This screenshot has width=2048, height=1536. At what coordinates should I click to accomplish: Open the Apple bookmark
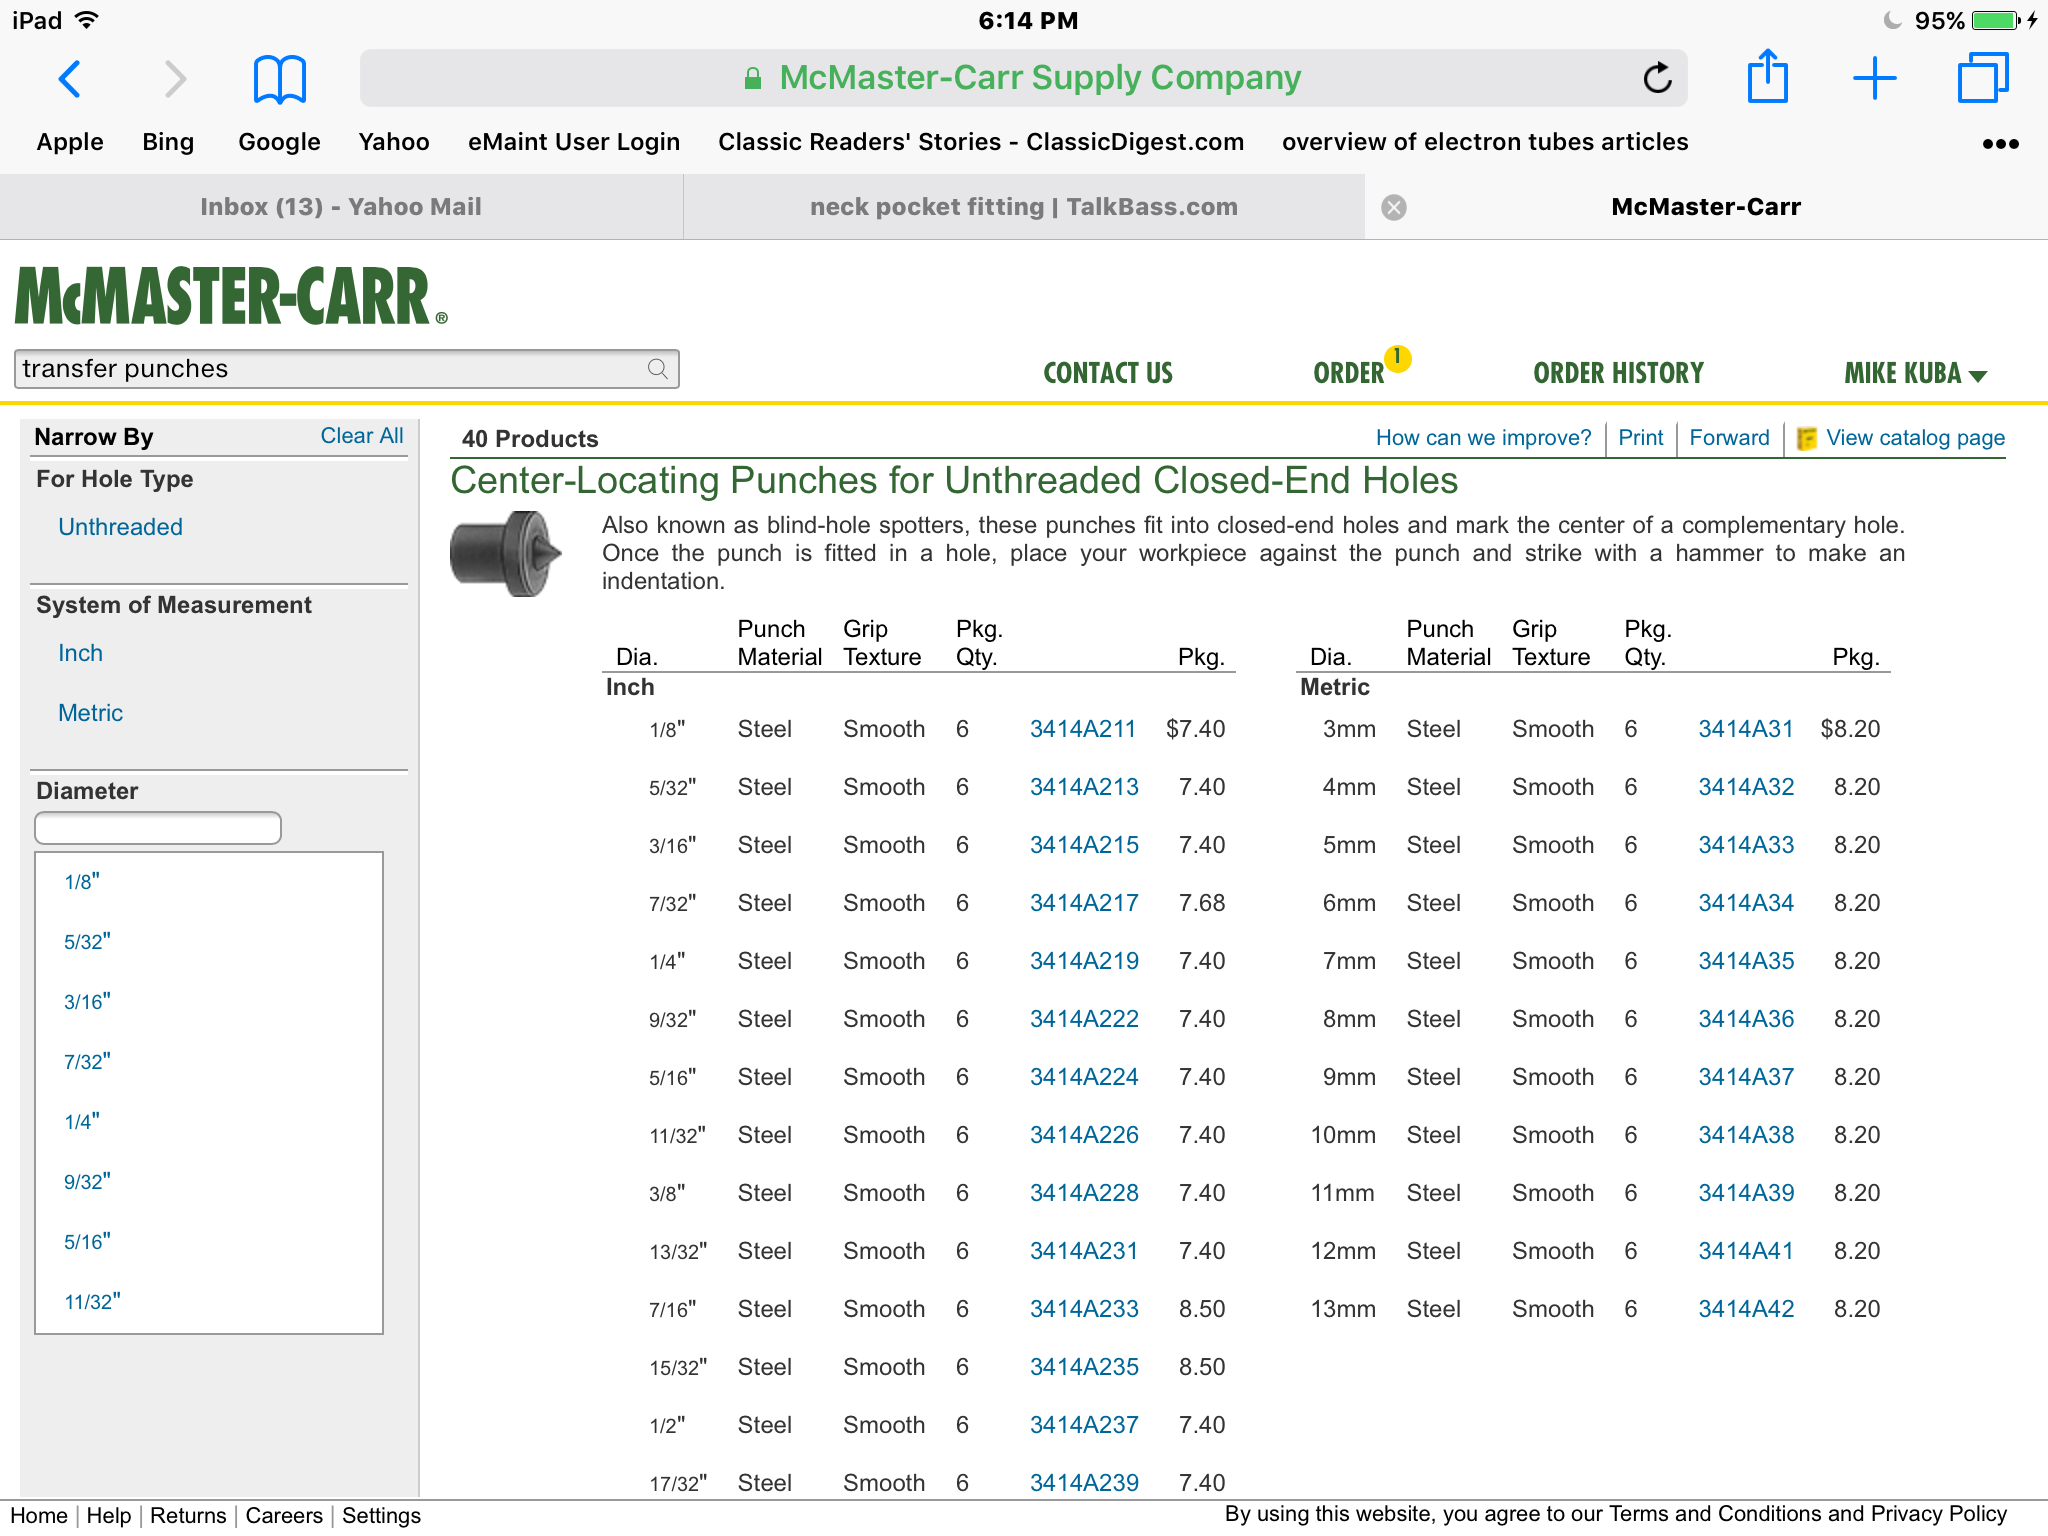[x=70, y=142]
